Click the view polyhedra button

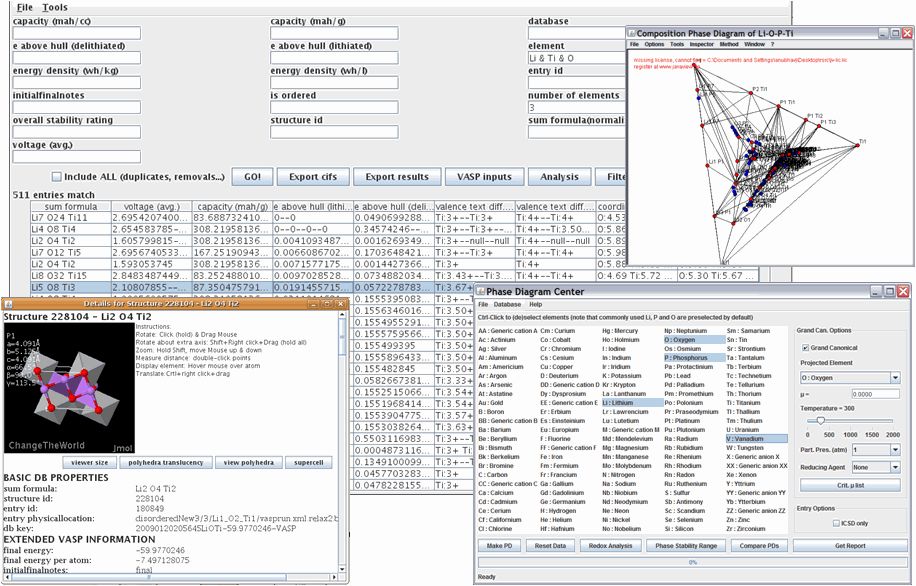[x=248, y=462]
